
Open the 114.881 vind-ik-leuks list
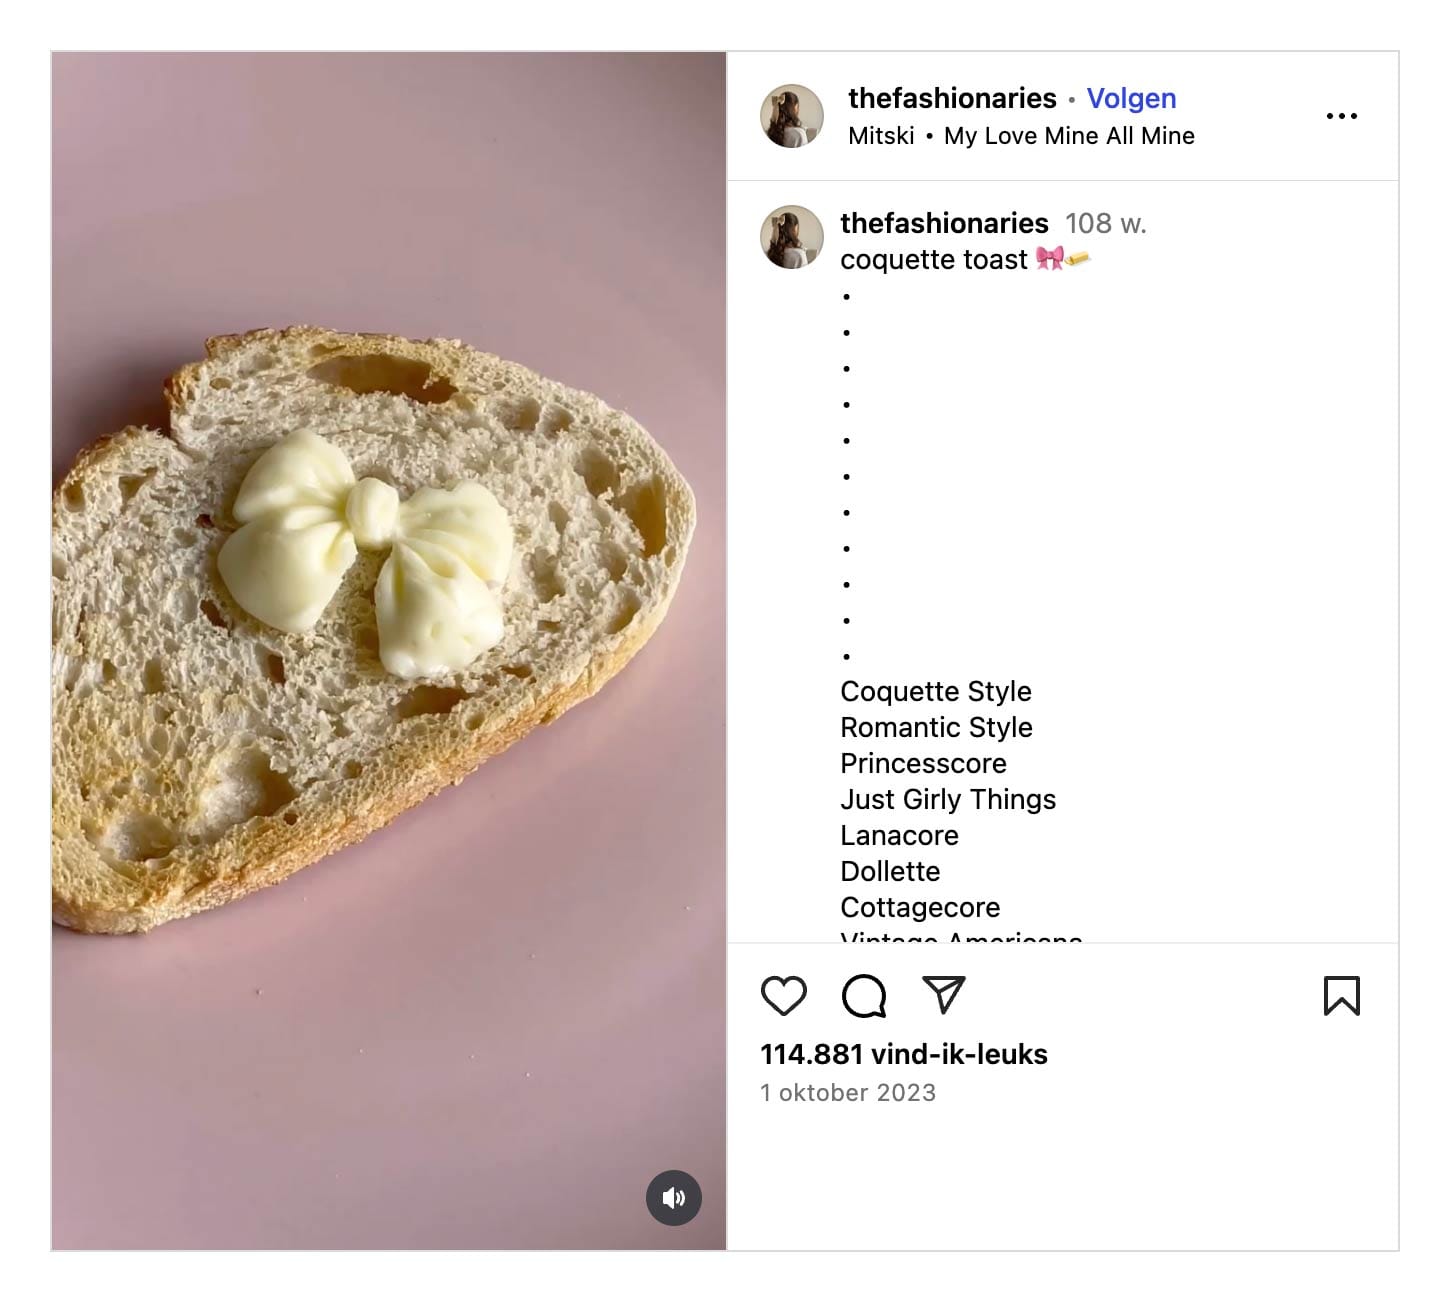(x=903, y=1053)
